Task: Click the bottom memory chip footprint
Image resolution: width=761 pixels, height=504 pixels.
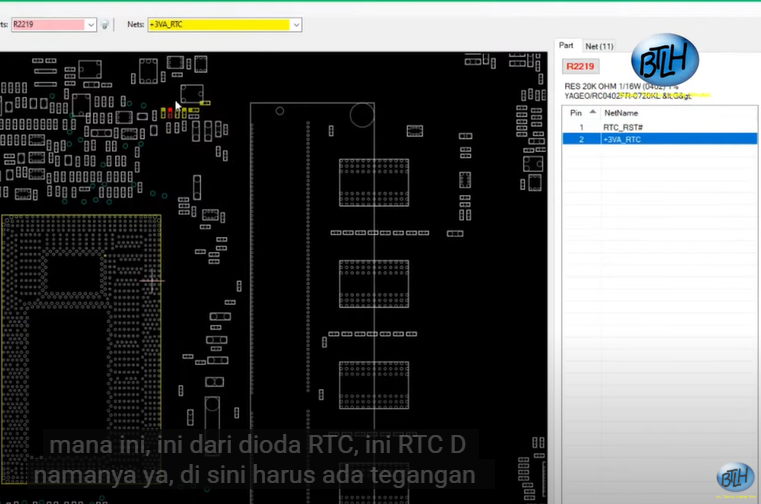Action: (374, 385)
